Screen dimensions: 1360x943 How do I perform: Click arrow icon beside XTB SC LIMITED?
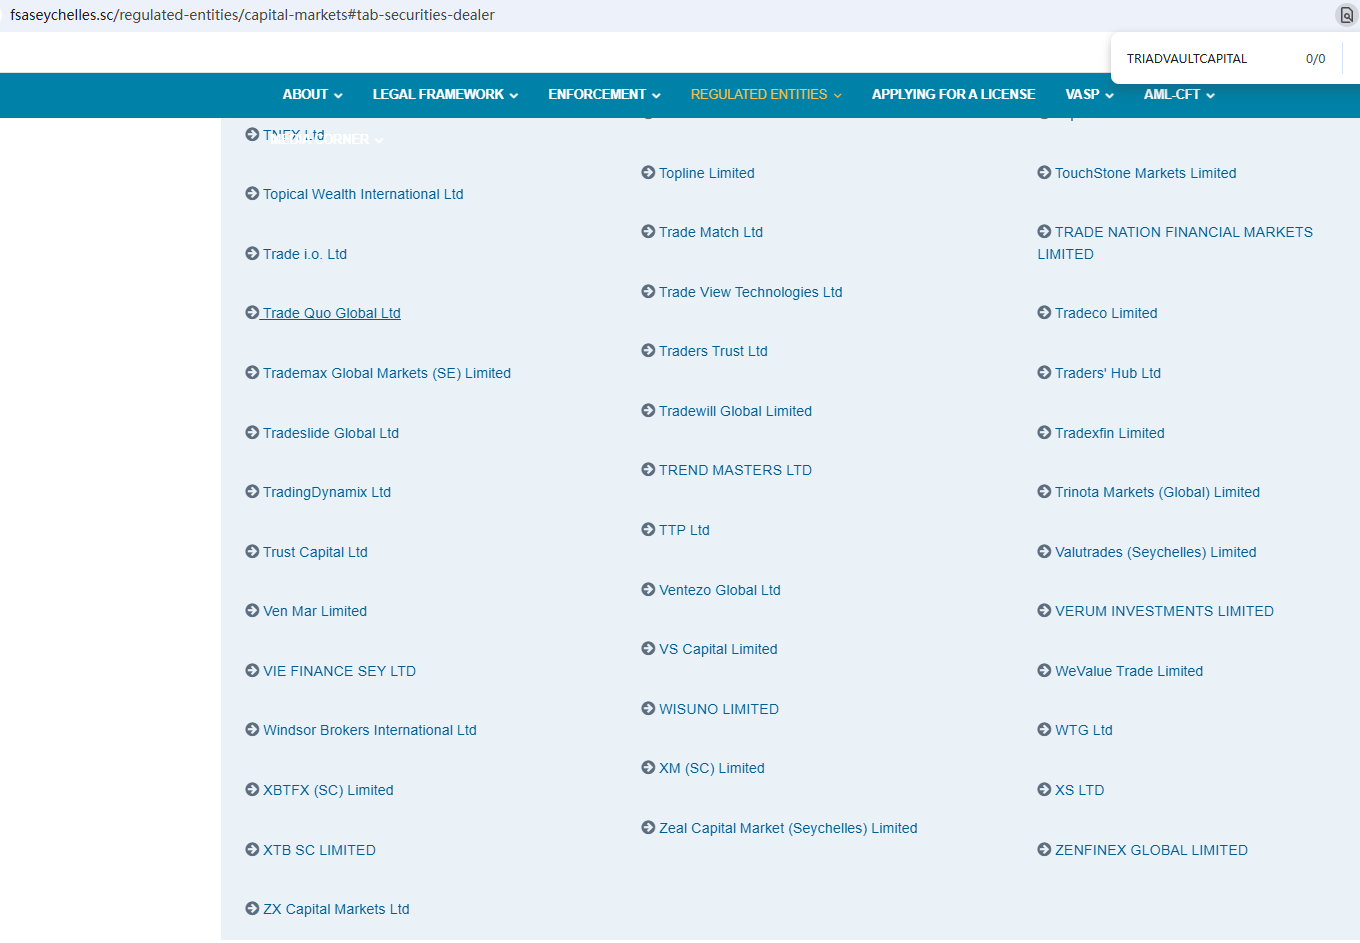252,850
